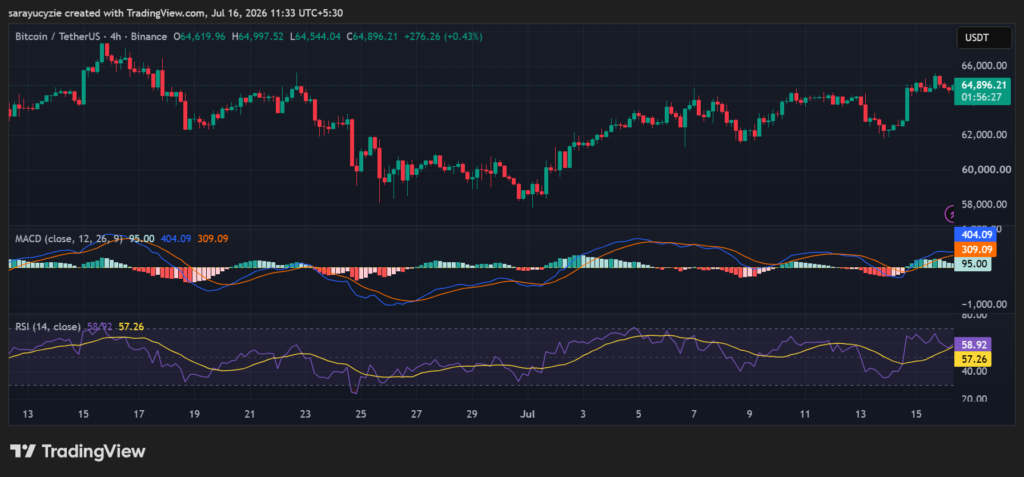Image resolution: width=1024 pixels, height=477 pixels.
Task: Click the open value O64,619.96
Action: click(199, 37)
